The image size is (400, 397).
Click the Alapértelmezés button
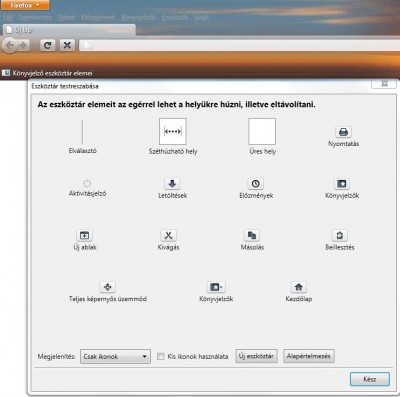click(309, 356)
